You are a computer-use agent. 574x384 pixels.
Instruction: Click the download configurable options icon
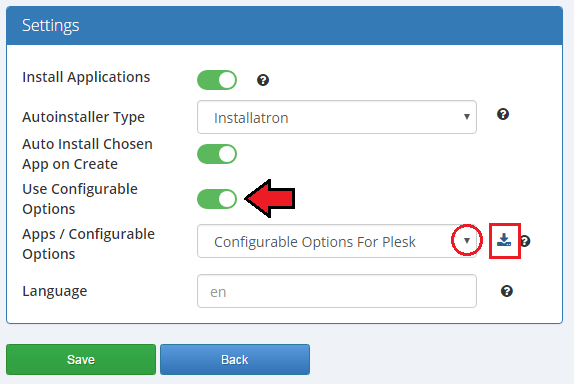point(504,240)
